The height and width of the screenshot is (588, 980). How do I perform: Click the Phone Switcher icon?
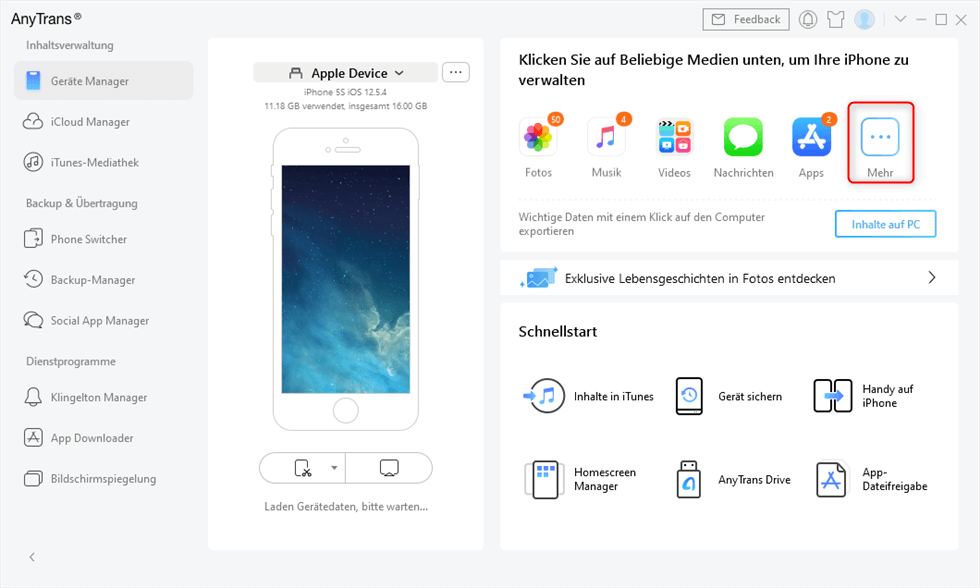(33, 239)
